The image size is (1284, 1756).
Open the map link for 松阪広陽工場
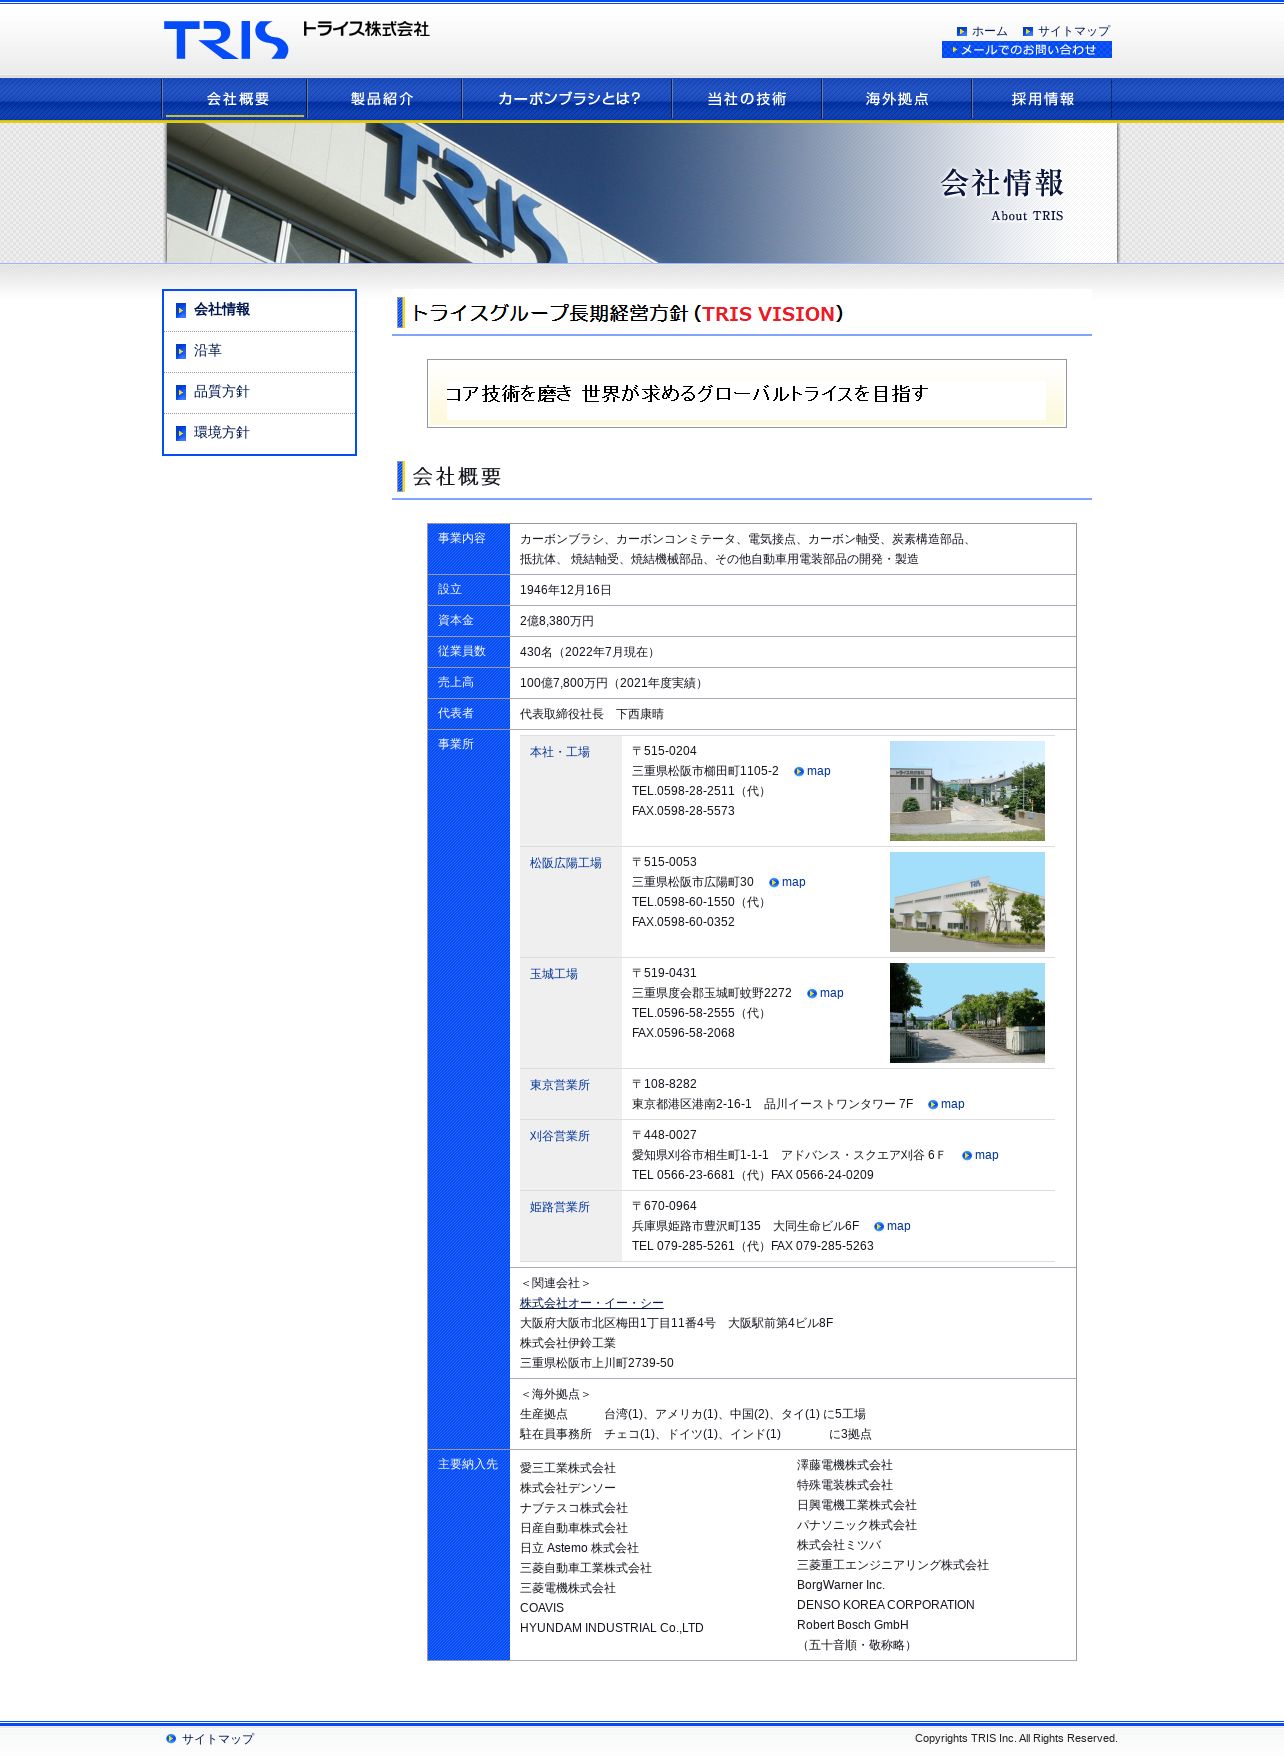tap(794, 883)
